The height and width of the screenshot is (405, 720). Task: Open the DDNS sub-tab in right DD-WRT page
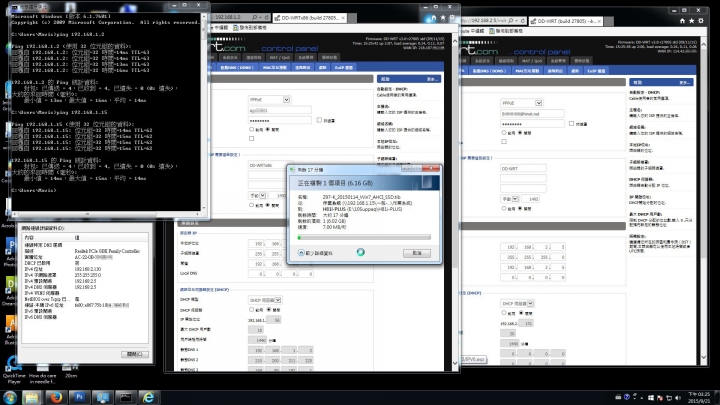489,71
